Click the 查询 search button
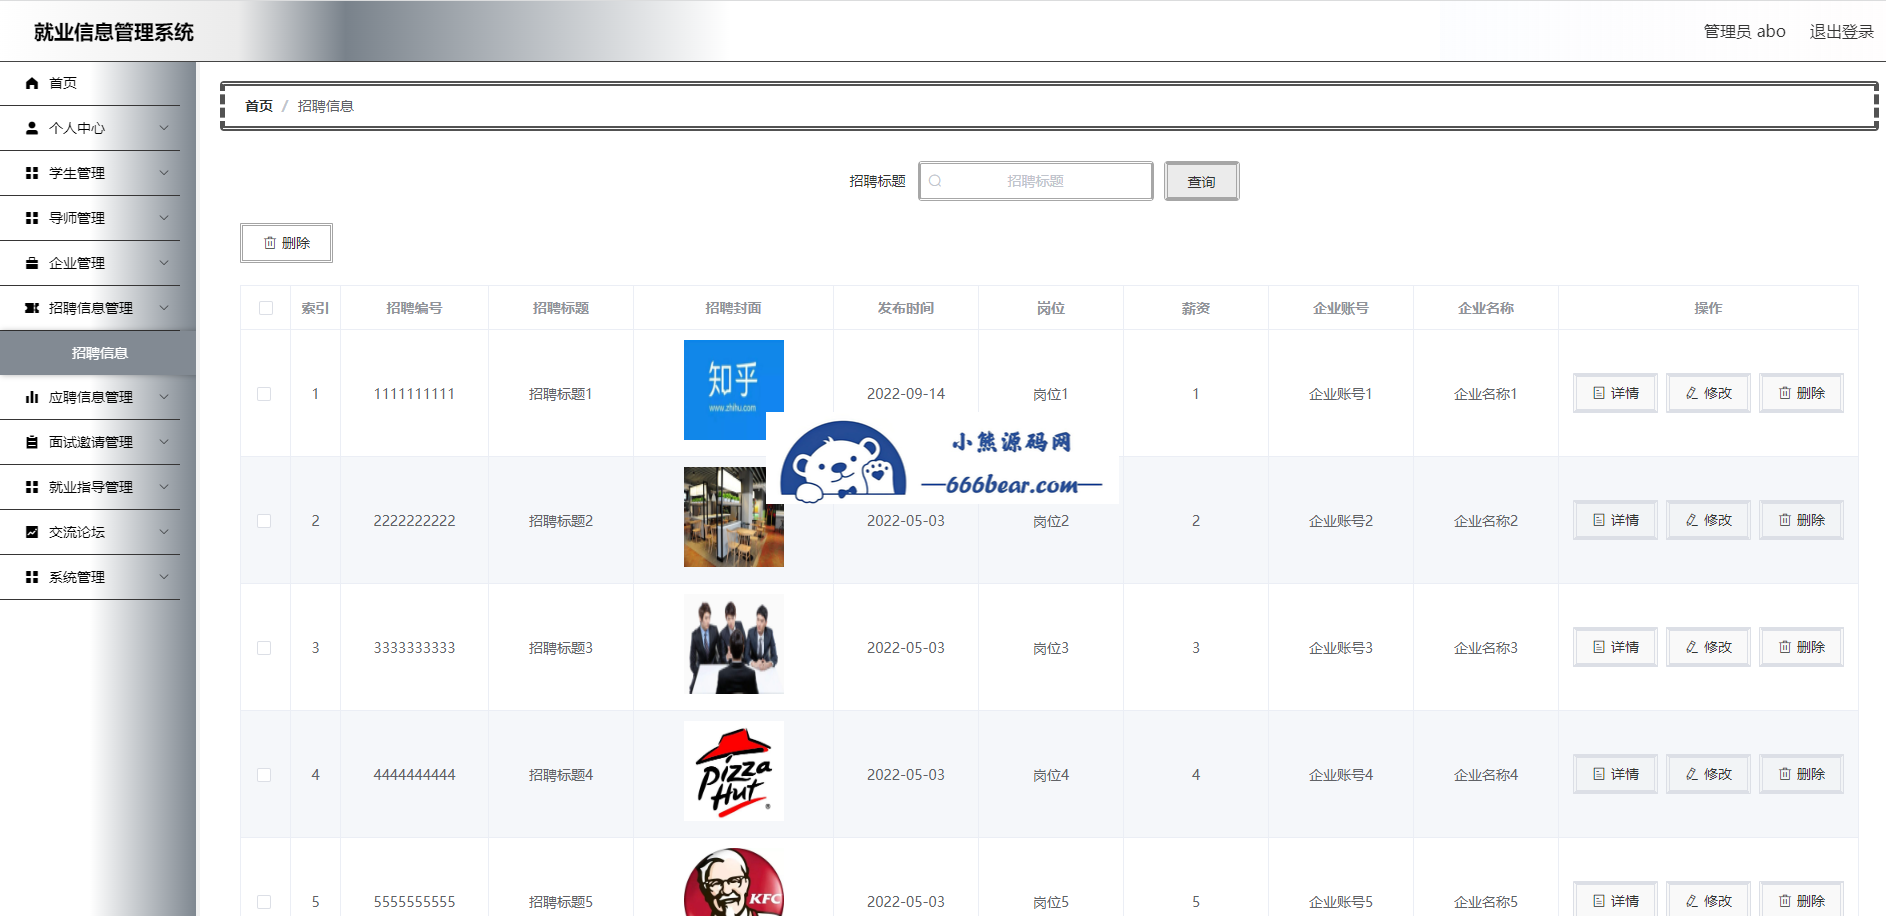The width and height of the screenshot is (1886, 916). (1201, 181)
